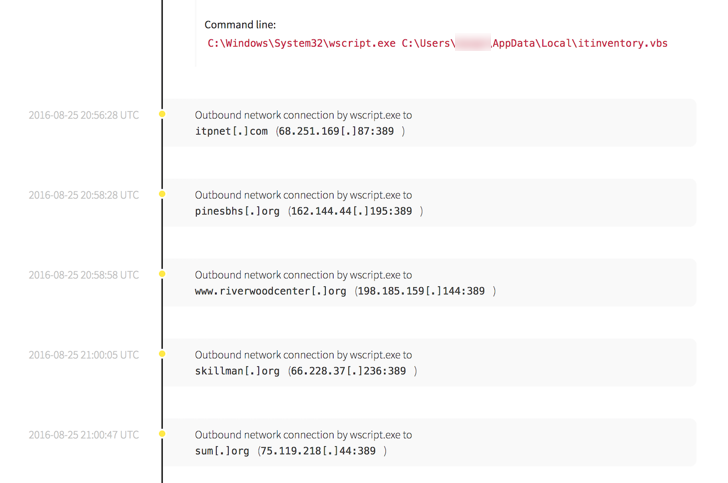Image resolution: width=728 pixels, height=483 pixels.
Task: Click the 2016-08-25 21:00:47 UTC timestamp
Action: tap(84, 435)
